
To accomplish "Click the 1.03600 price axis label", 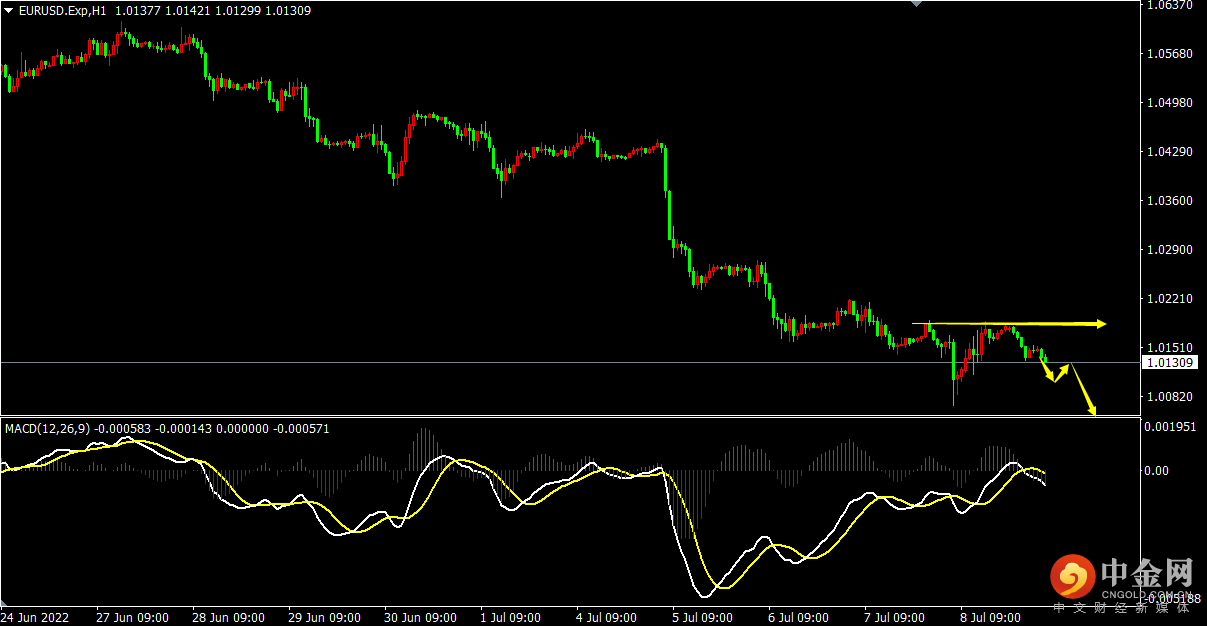I will pyautogui.click(x=1171, y=201).
